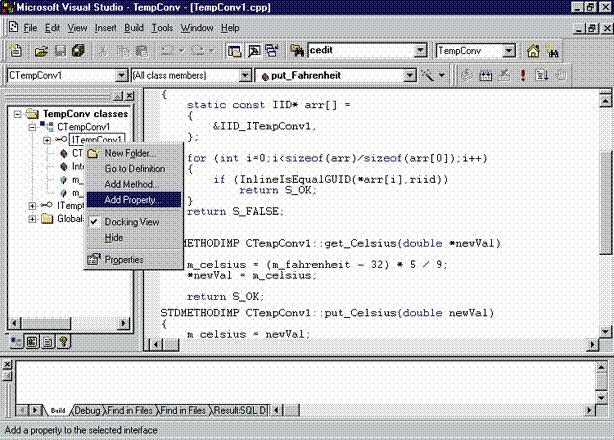614x440 pixels.
Task: Open the TempConv combo box arrow
Action: 508,50
